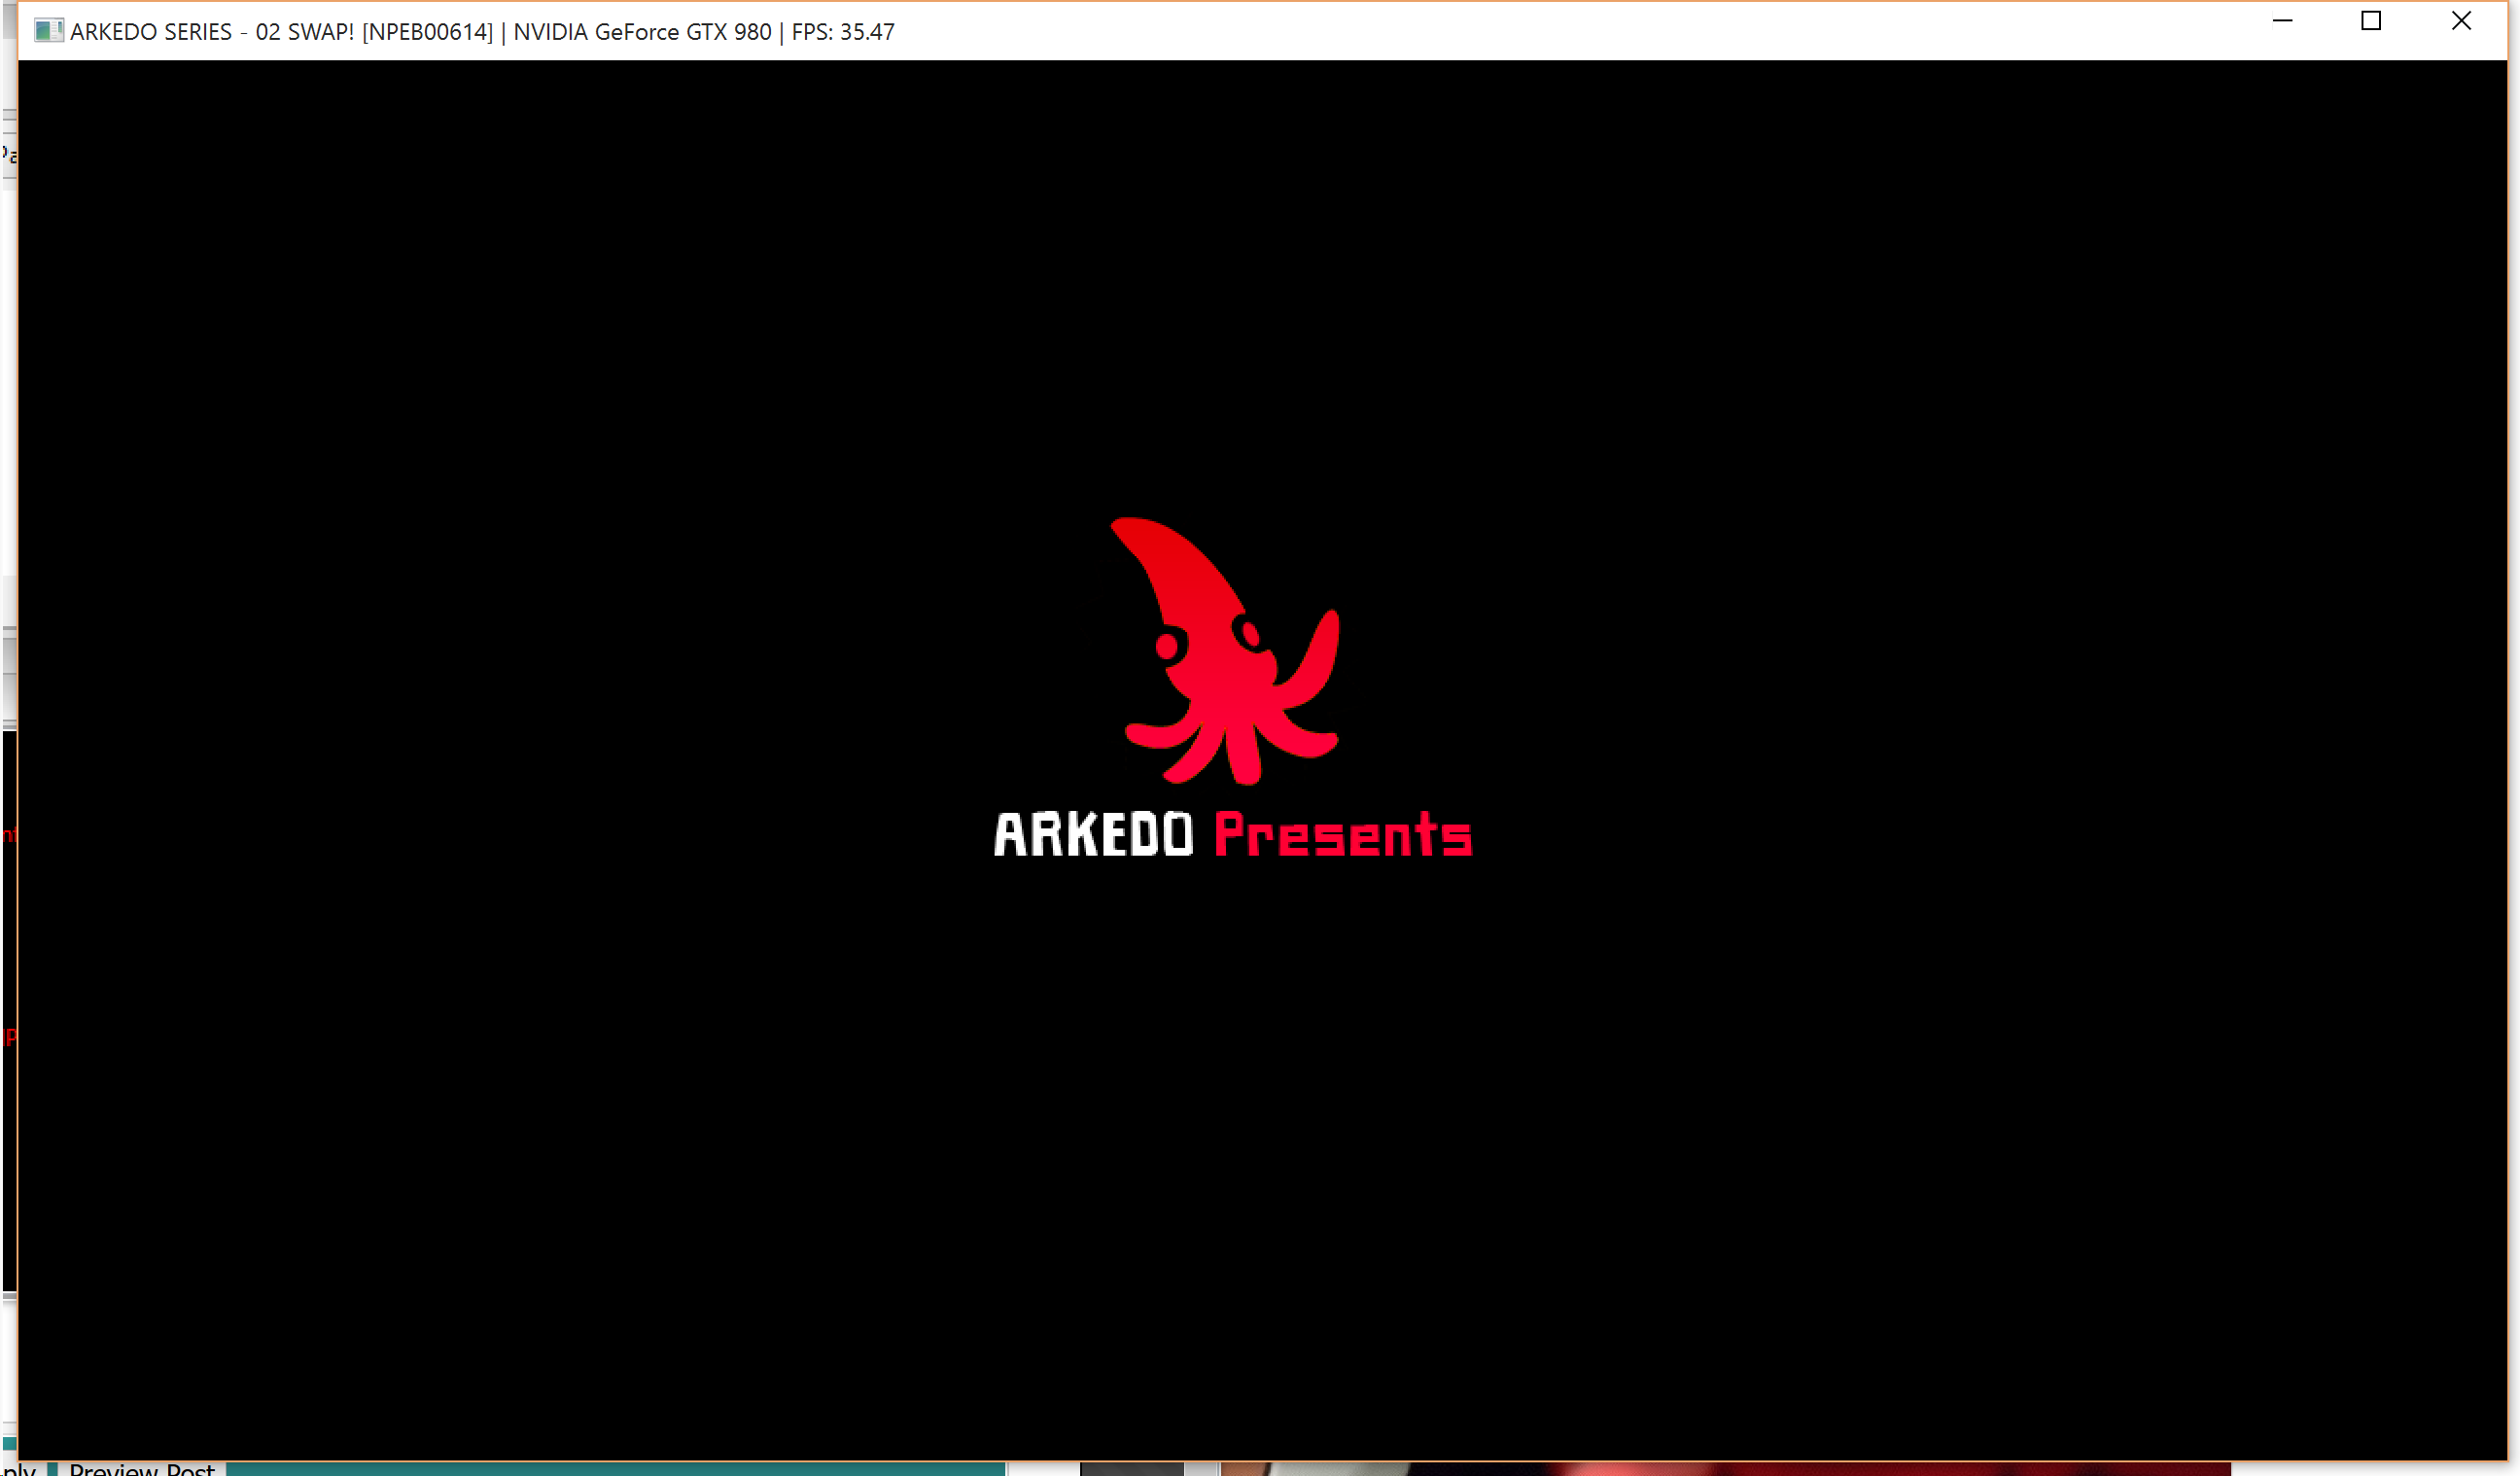Click the emulator window icon in title bar
The height and width of the screenshot is (1476, 2520).
pyautogui.click(x=48, y=31)
